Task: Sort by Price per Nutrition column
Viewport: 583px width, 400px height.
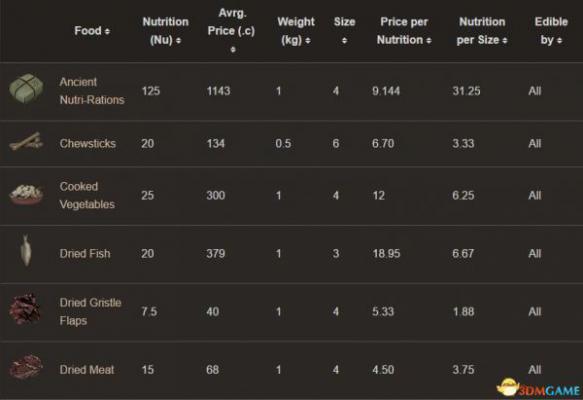Action: 404,31
